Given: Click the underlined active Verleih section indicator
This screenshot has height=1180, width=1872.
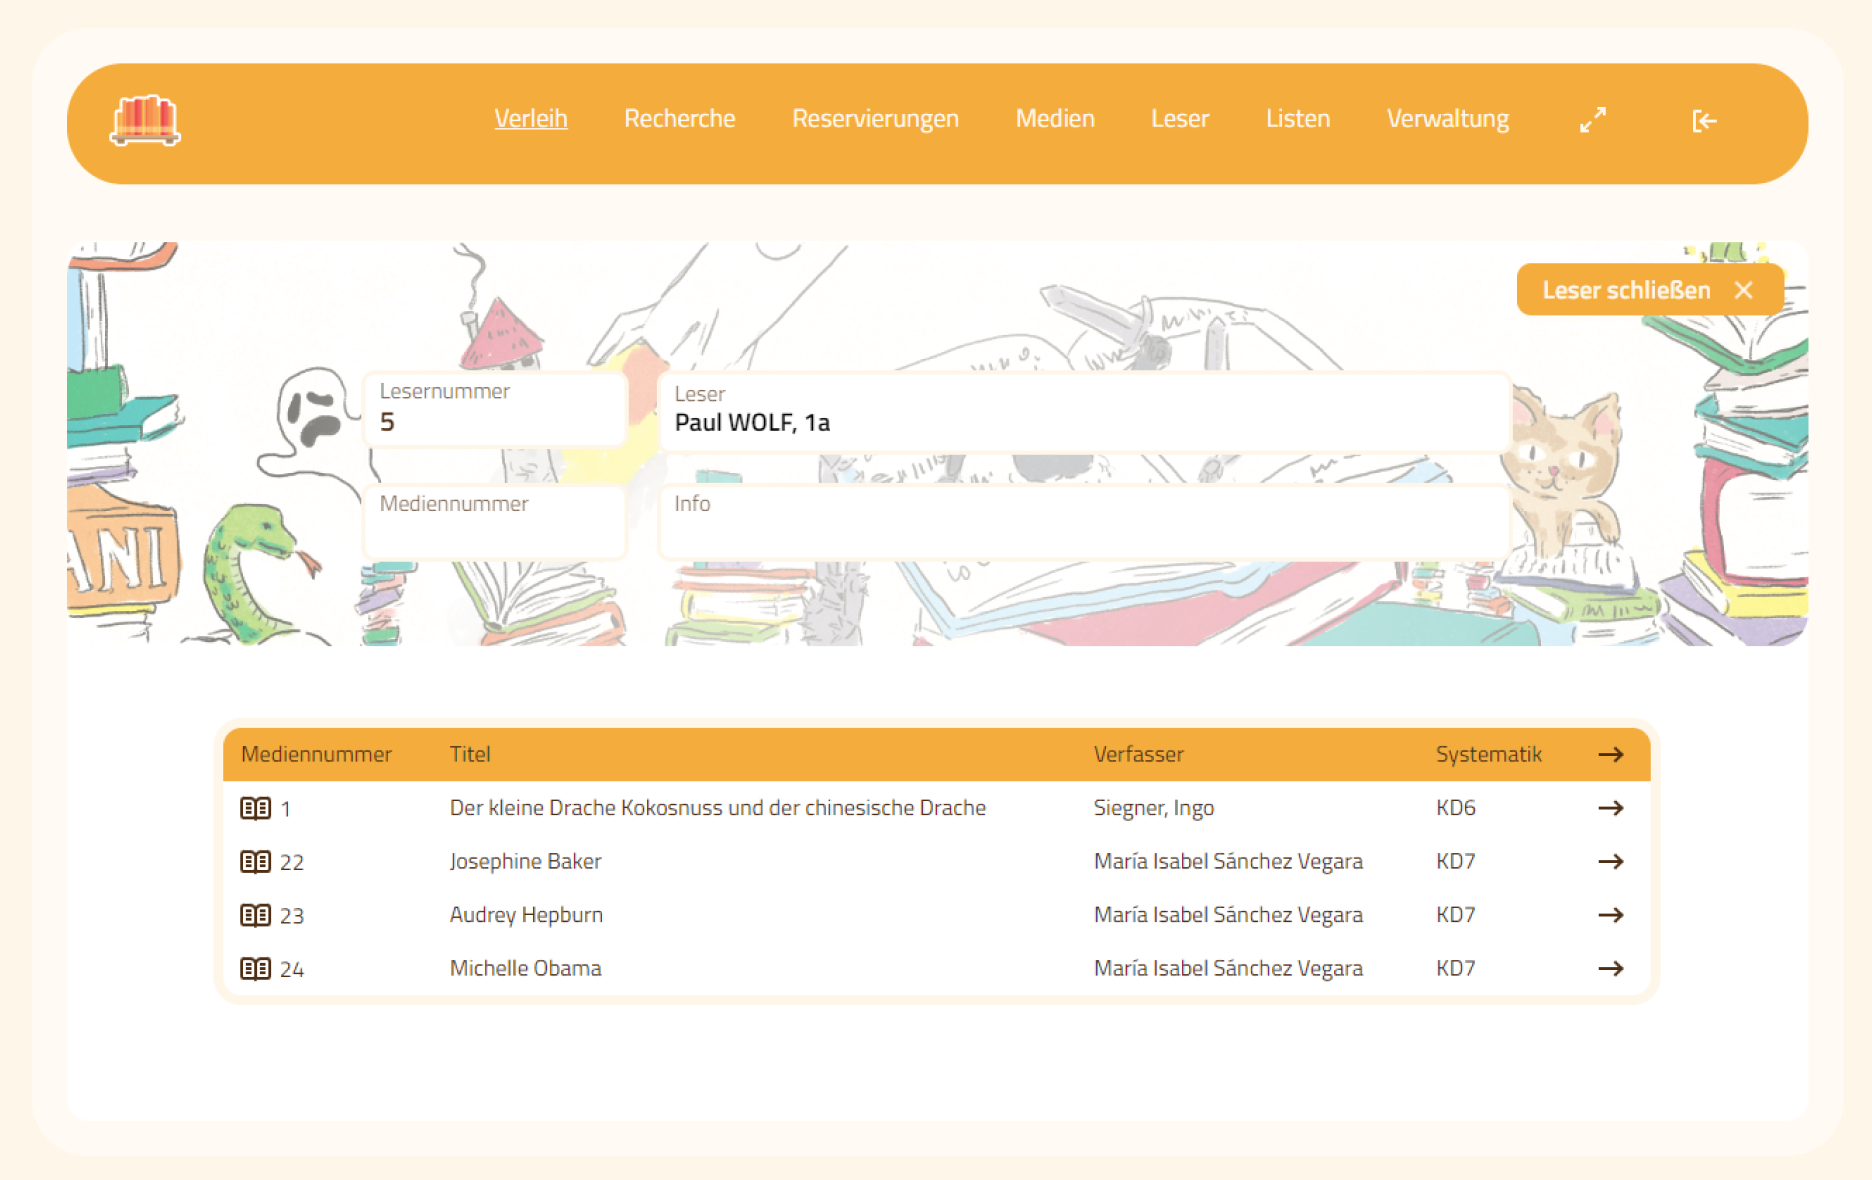Looking at the screenshot, I should coord(531,119).
